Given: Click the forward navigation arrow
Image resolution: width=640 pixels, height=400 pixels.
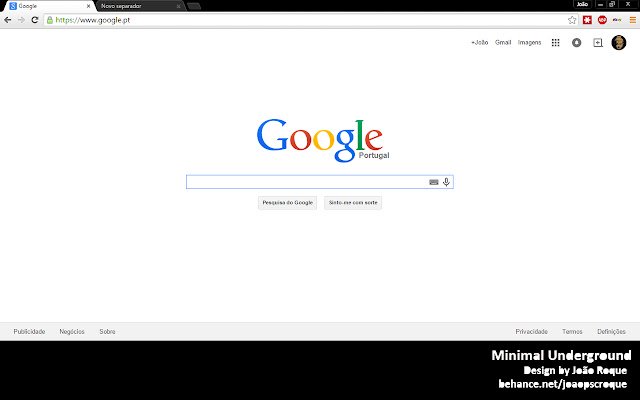Looking at the screenshot, I should 21,20.
